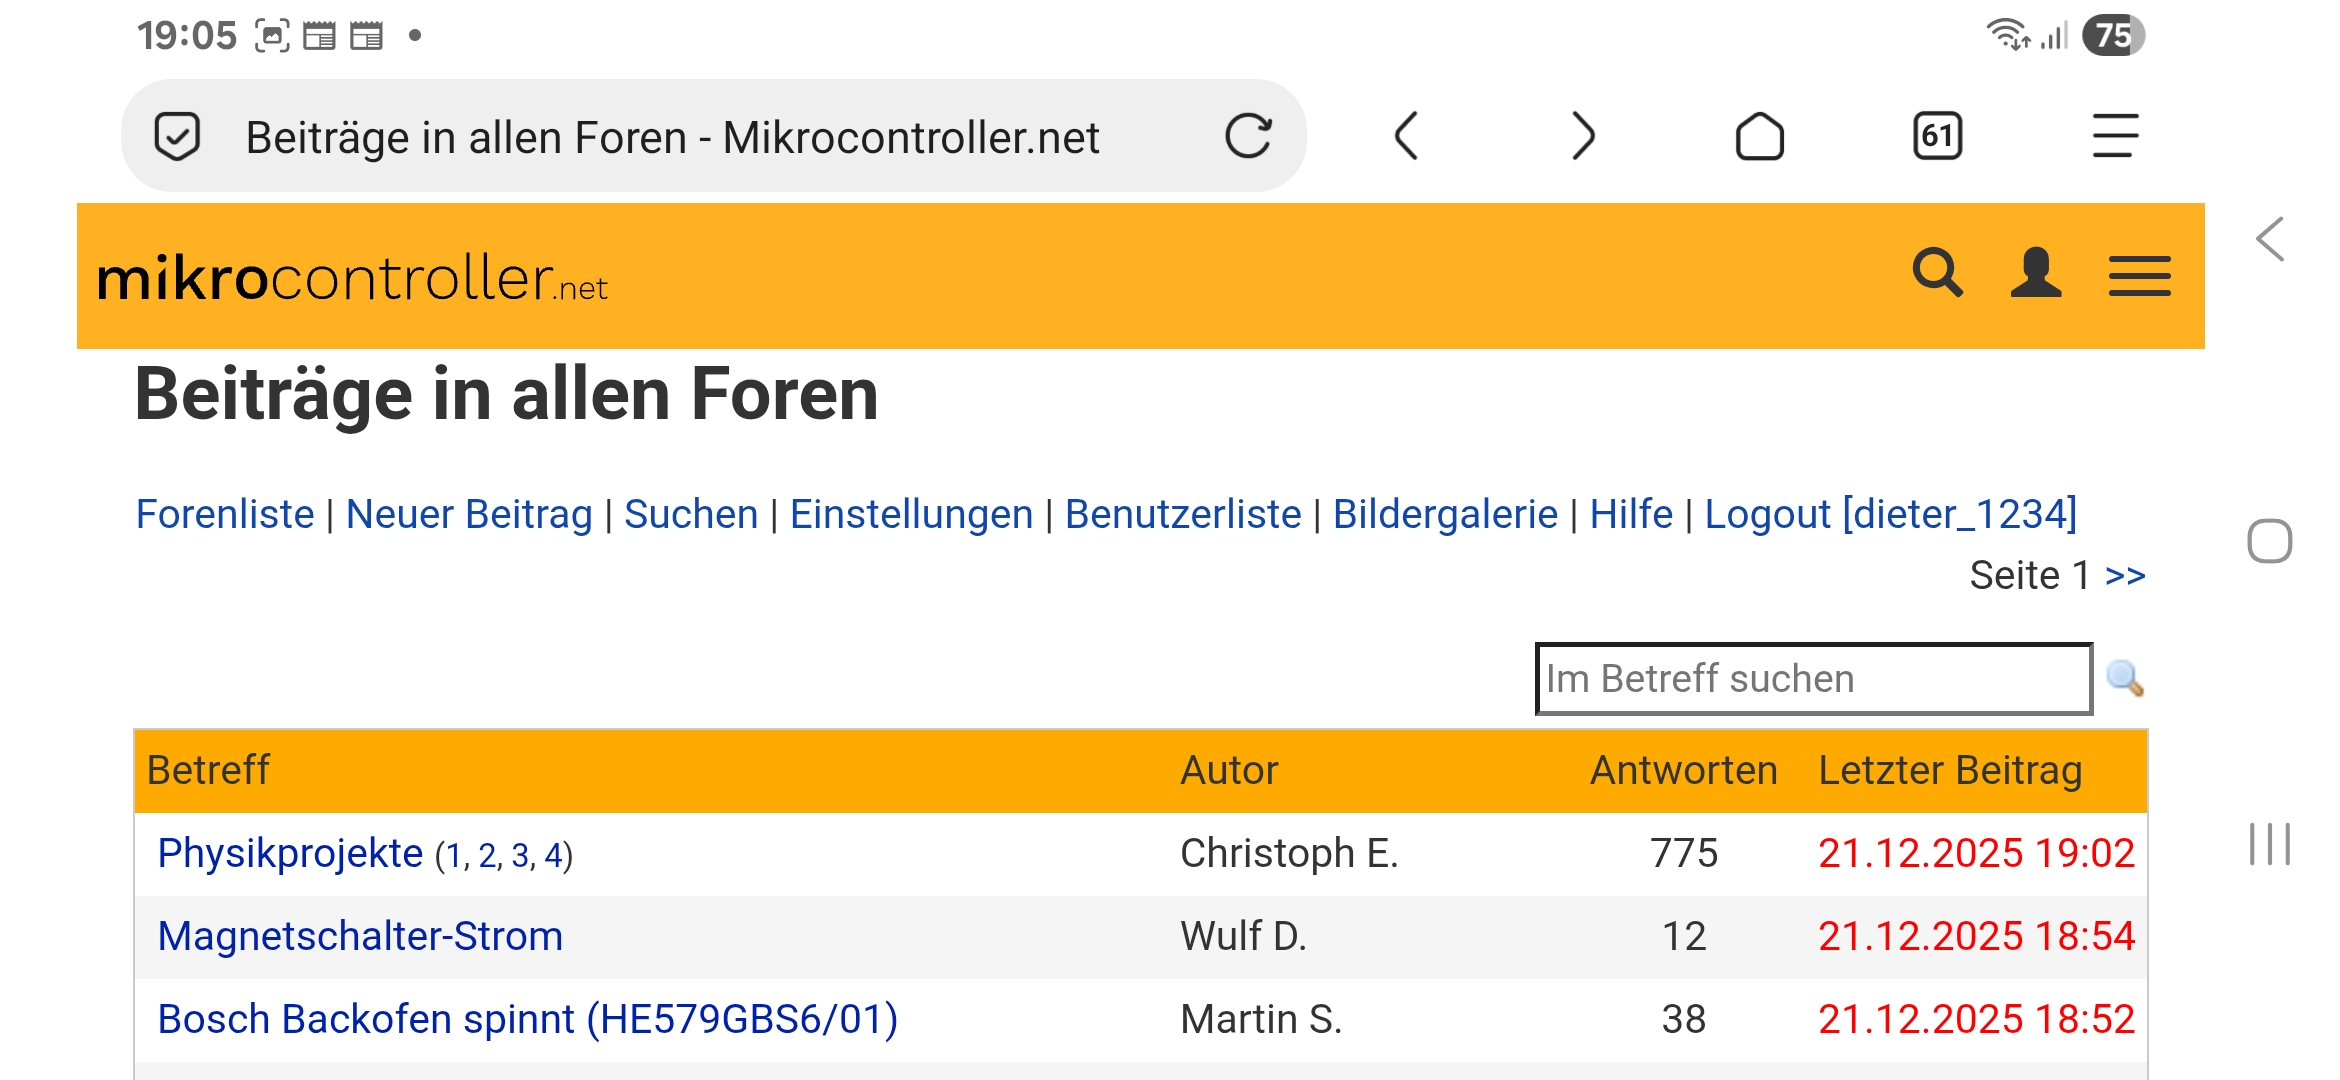The height and width of the screenshot is (1080, 2340).
Task: Open the tab switcher showing 61
Action: [x=1937, y=136]
